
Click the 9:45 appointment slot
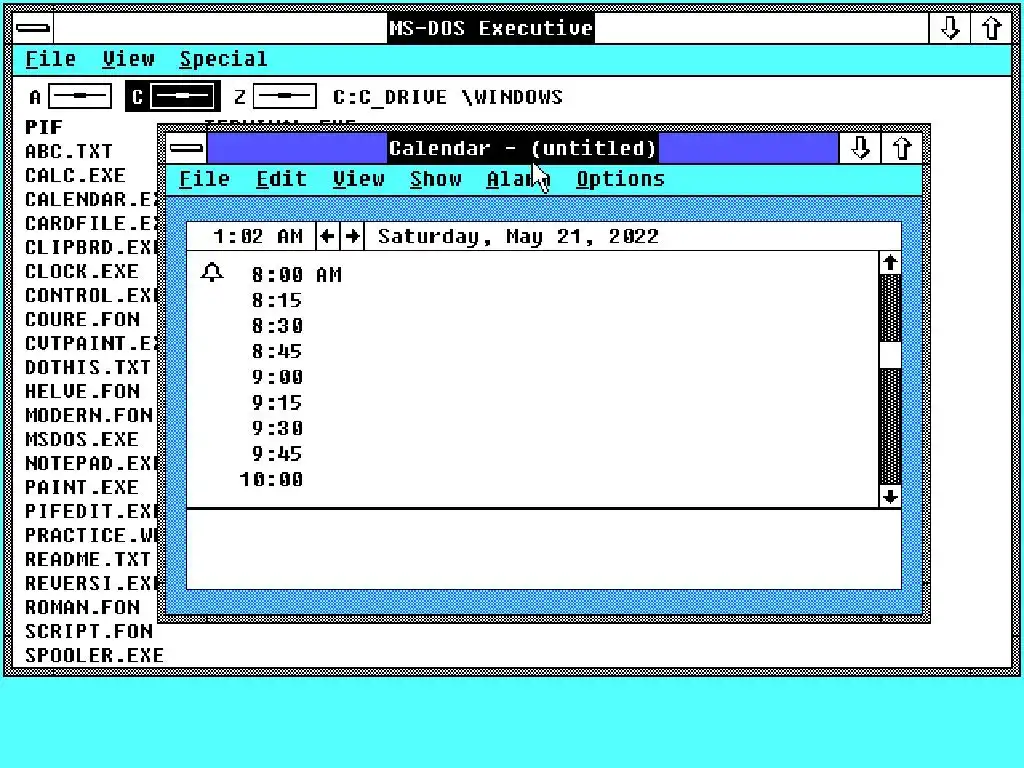(x=532, y=454)
